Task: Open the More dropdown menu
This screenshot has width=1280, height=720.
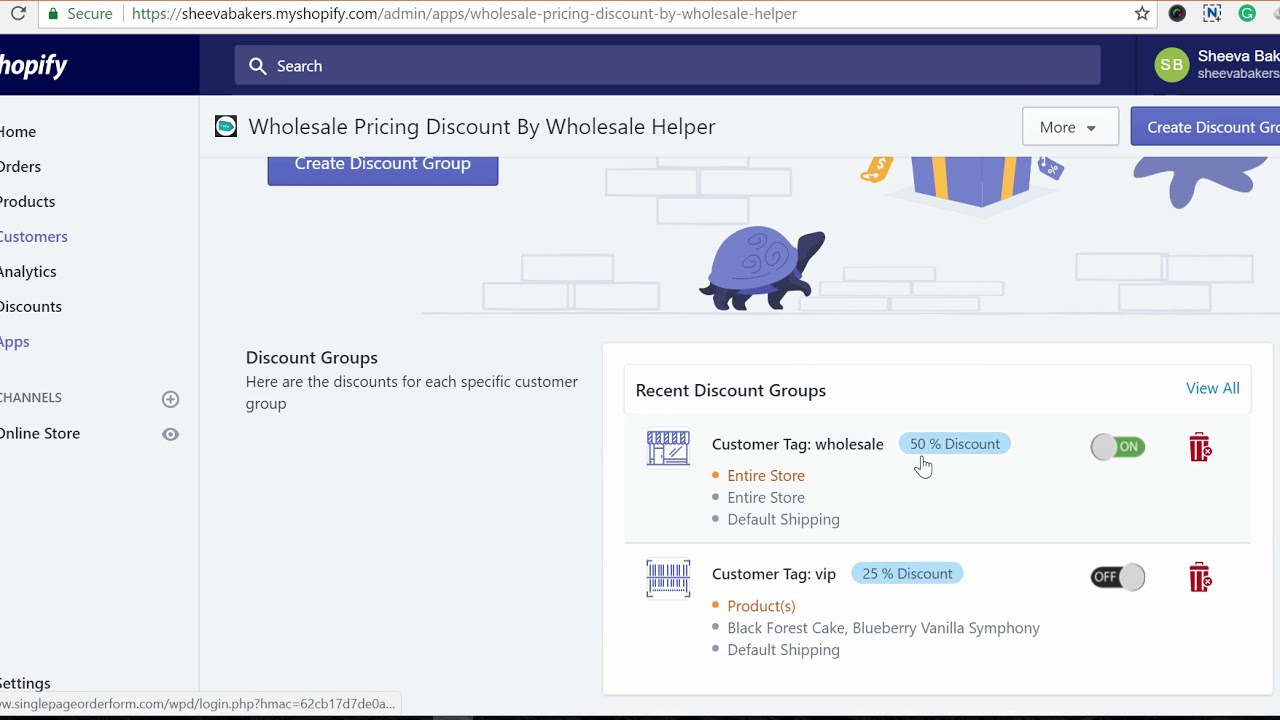Action: (1069, 127)
